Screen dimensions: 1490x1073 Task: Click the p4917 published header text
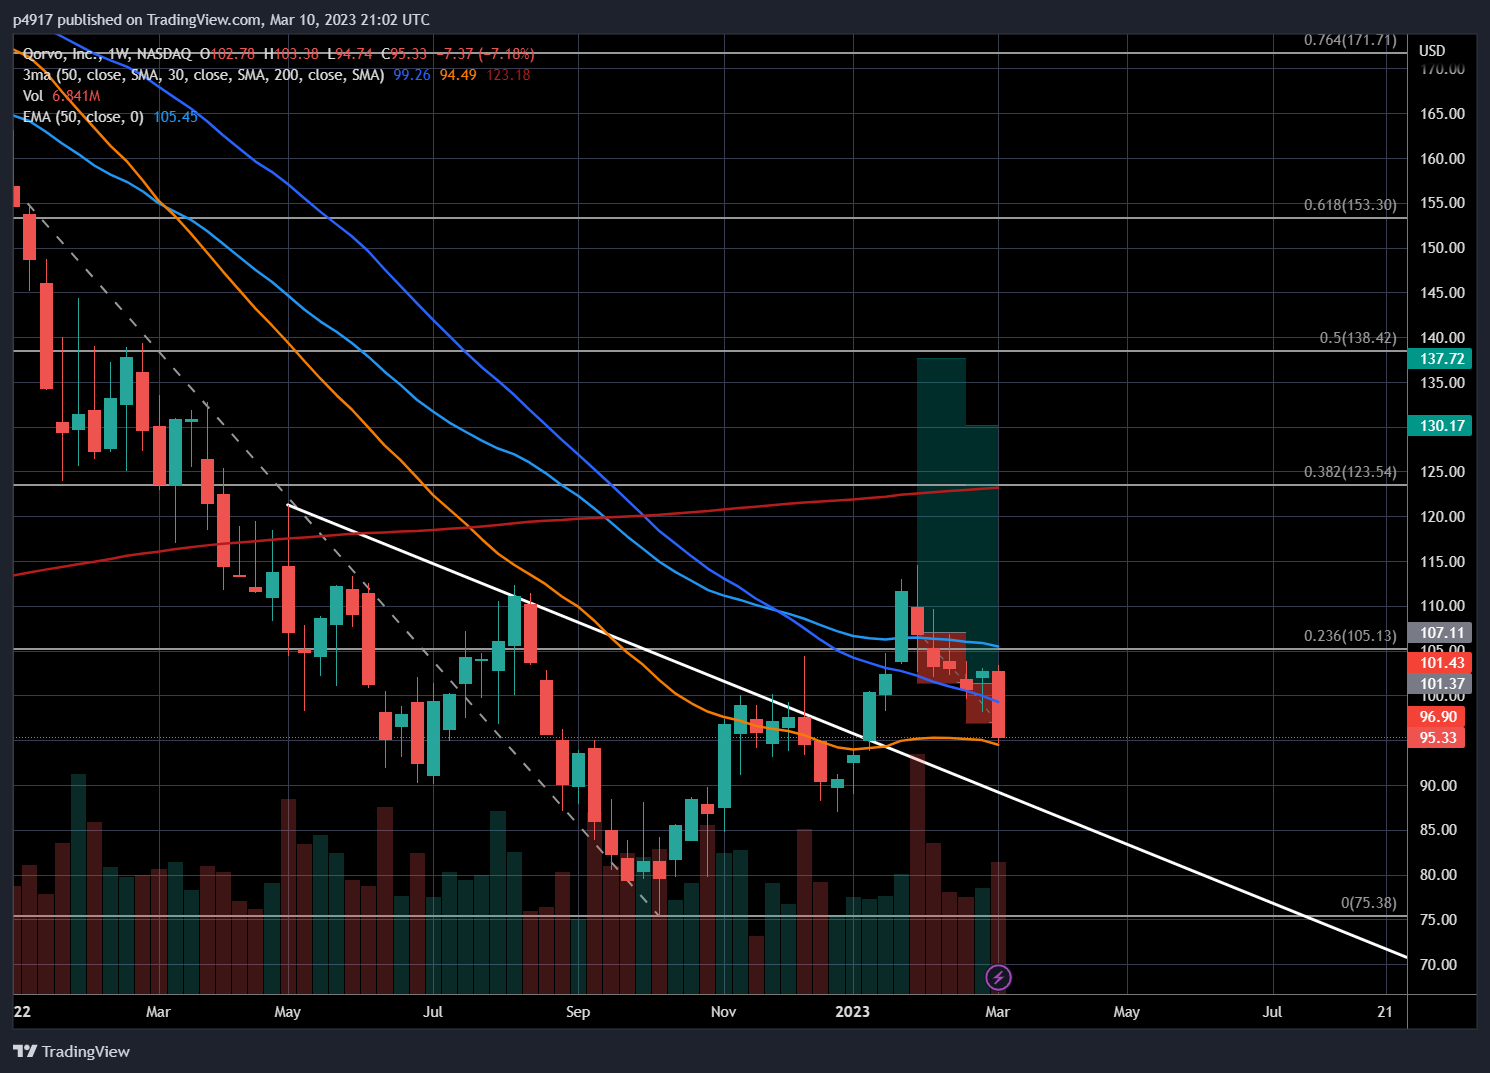[221, 19]
